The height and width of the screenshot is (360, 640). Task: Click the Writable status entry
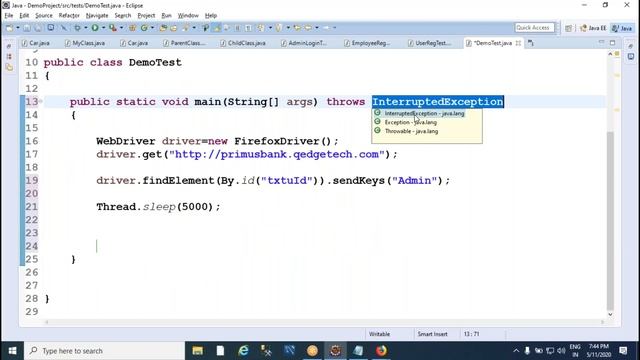(x=380, y=334)
